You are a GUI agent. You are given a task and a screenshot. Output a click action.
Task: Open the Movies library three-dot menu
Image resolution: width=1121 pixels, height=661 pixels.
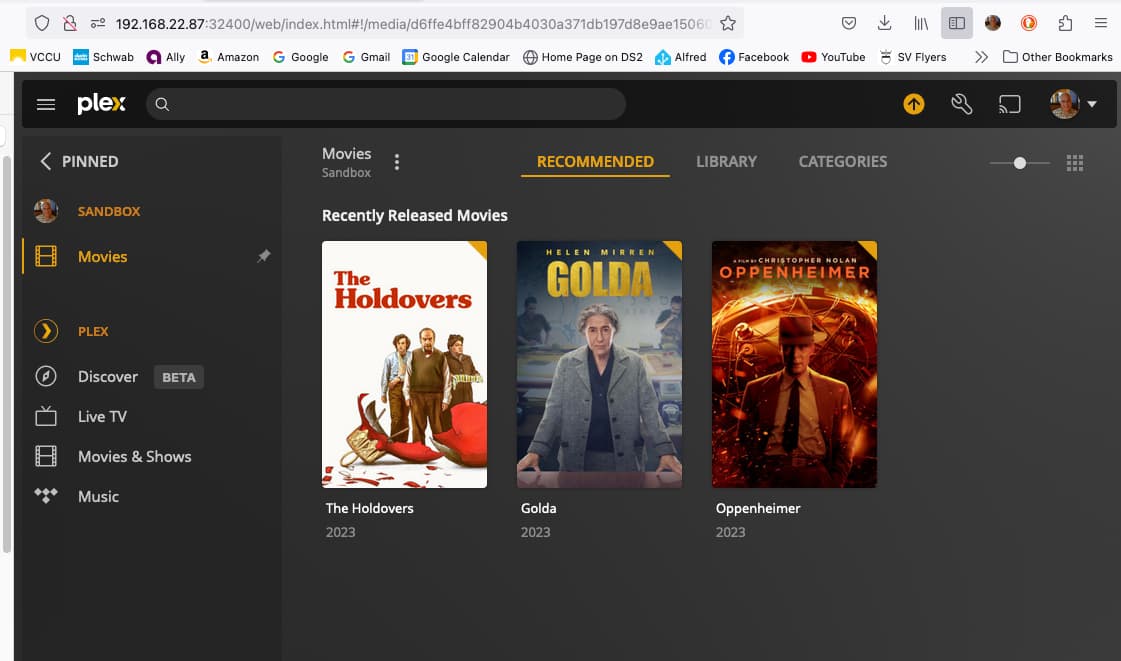tap(397, 162)
